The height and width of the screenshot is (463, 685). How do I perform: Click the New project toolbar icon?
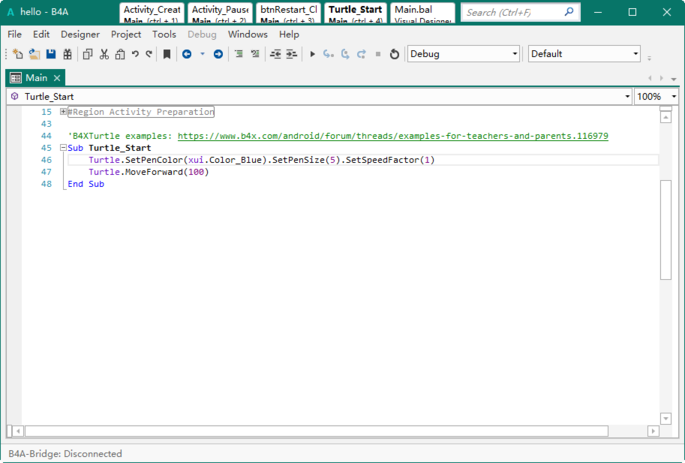pyautogui.click(x=18, y=54)
